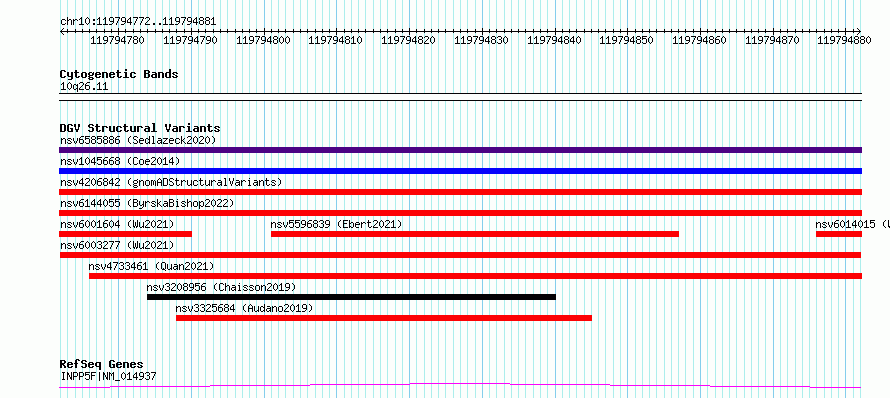Click the Cytogenetic Bands track heading

tap(119, 74)
